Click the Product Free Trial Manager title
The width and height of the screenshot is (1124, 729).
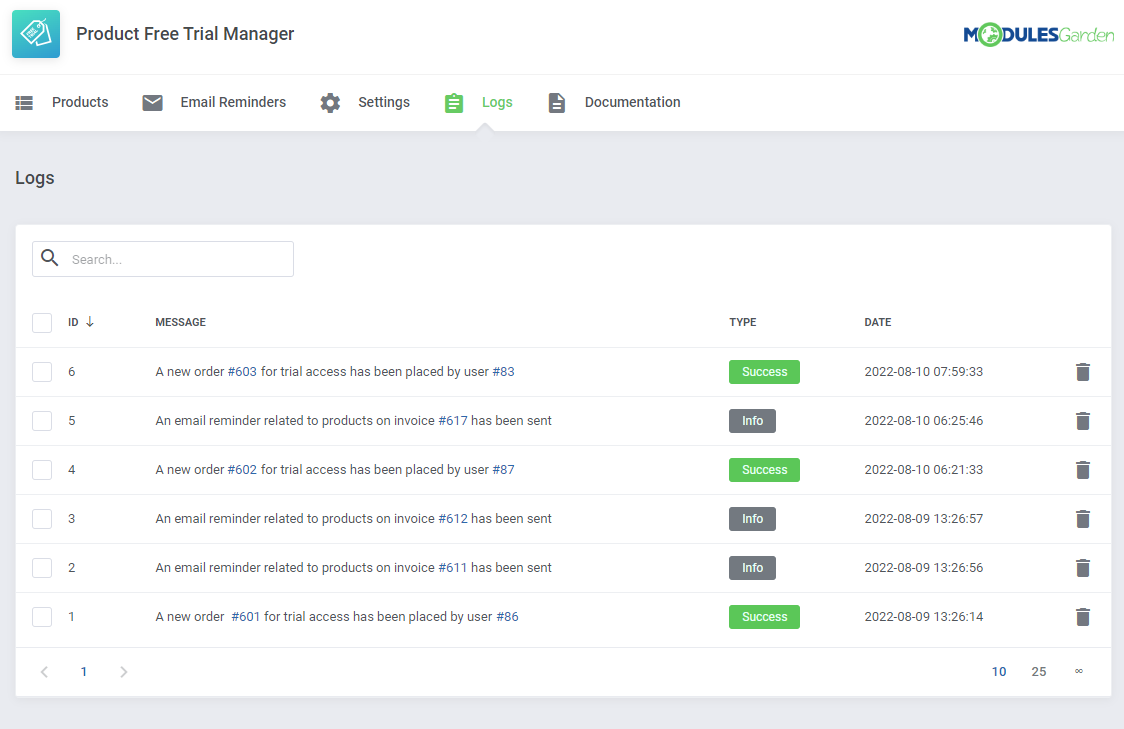coord(185,34)
